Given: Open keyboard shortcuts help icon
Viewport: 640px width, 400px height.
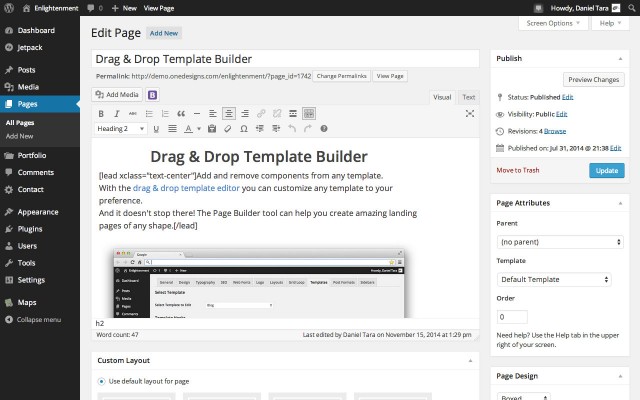Looking at the screenshot, I should [x=324, y=129].
